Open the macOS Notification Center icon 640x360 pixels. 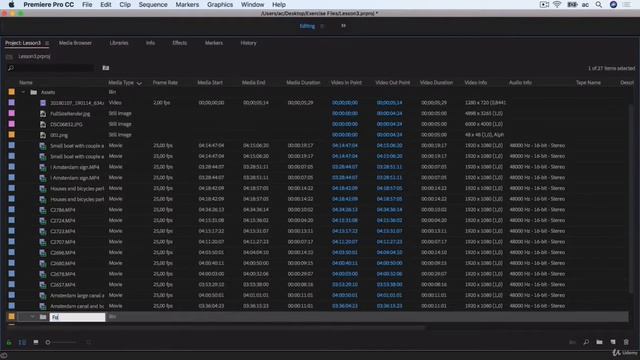point(627,4)
